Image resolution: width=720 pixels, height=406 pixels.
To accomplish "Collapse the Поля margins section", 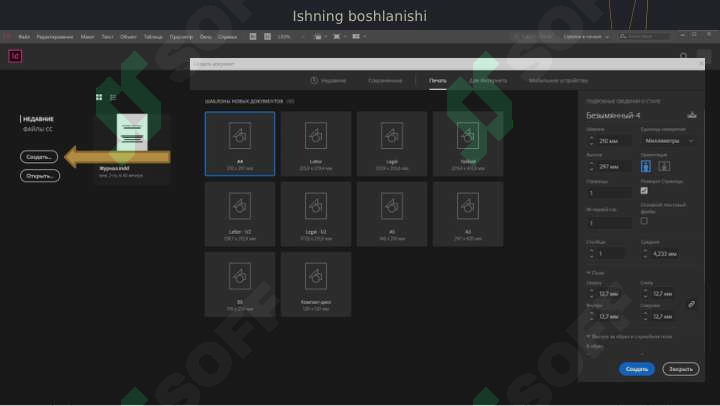I will [x=595, y=273].
